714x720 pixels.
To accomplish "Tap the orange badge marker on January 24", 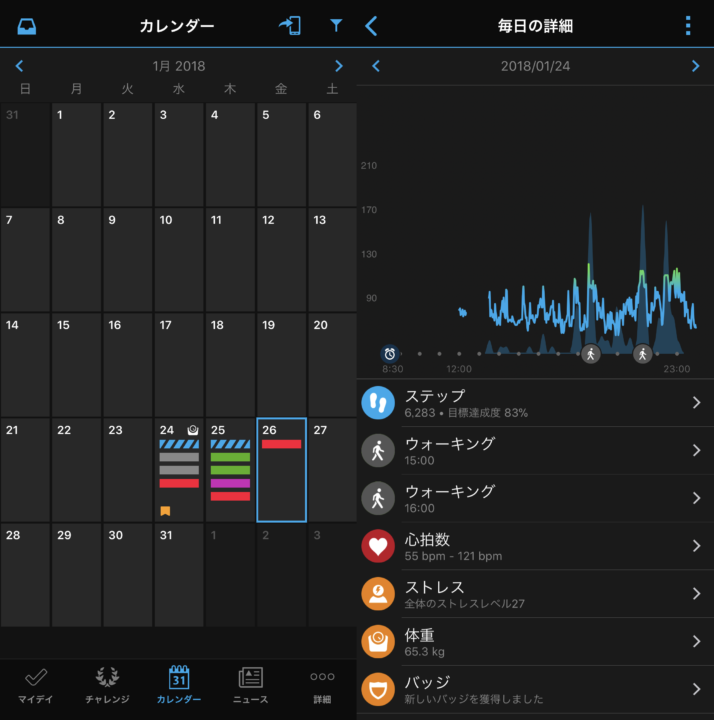I will click(x=165, y=511).
